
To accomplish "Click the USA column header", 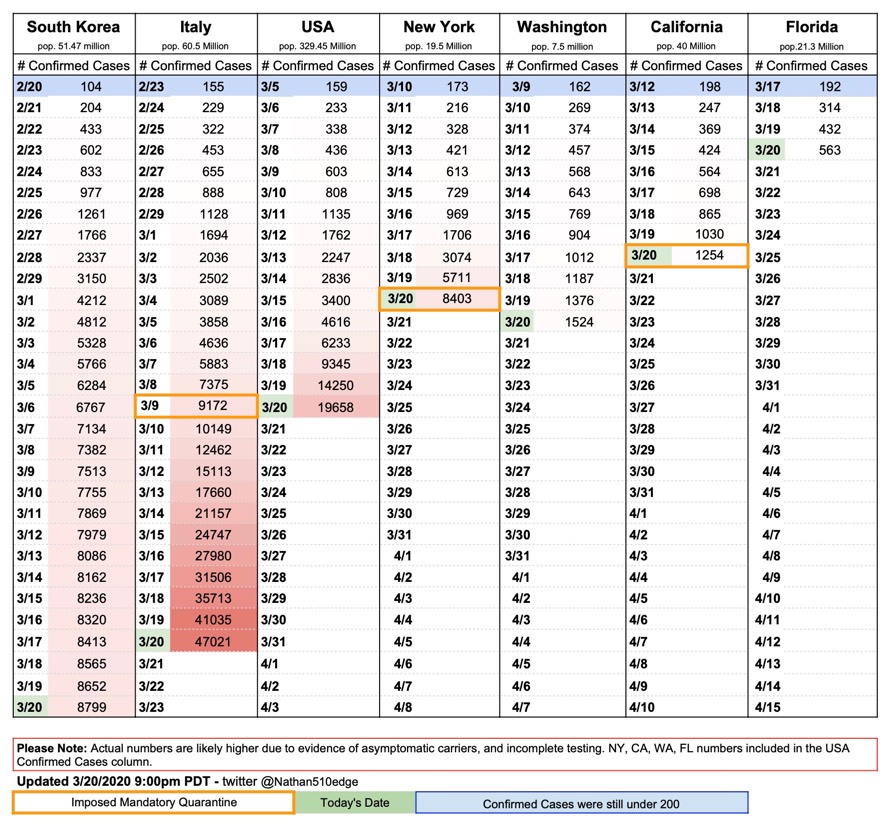I will point(317,27).
